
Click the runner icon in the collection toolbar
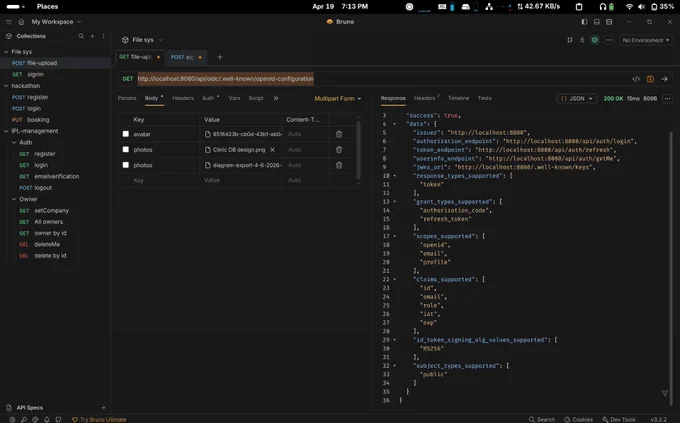pos(582,40)
